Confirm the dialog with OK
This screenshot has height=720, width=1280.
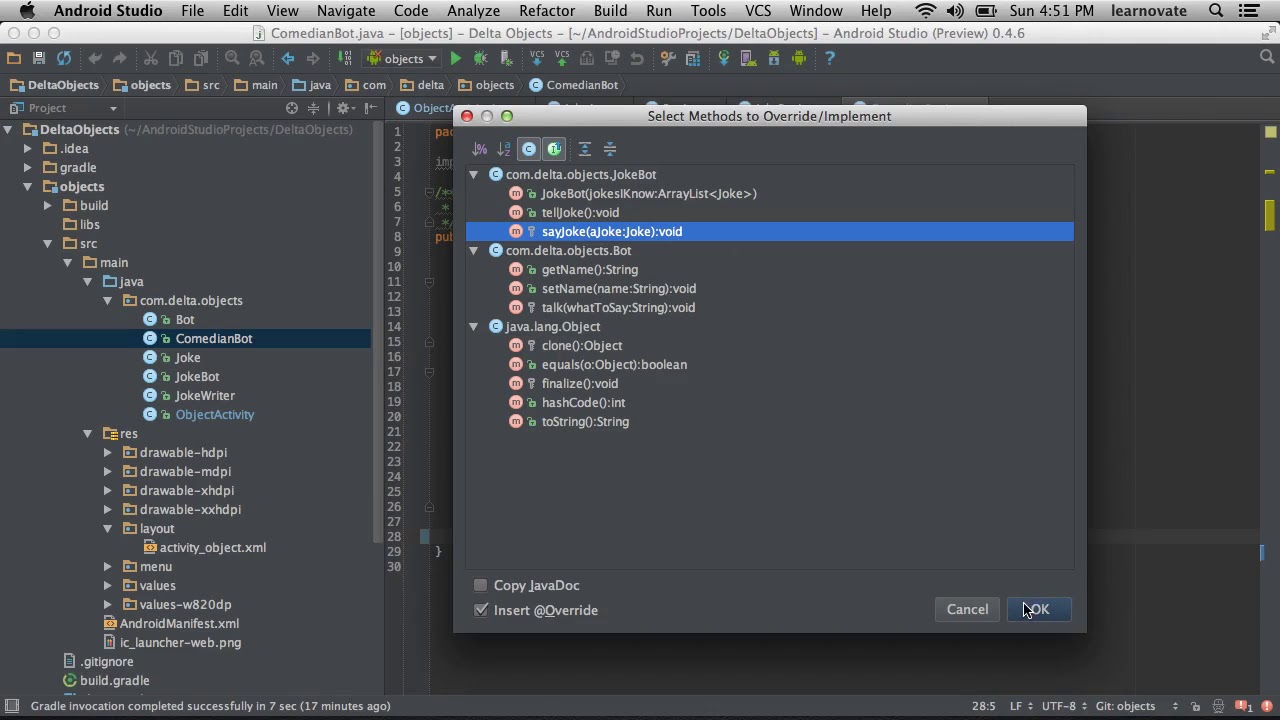1038,609
